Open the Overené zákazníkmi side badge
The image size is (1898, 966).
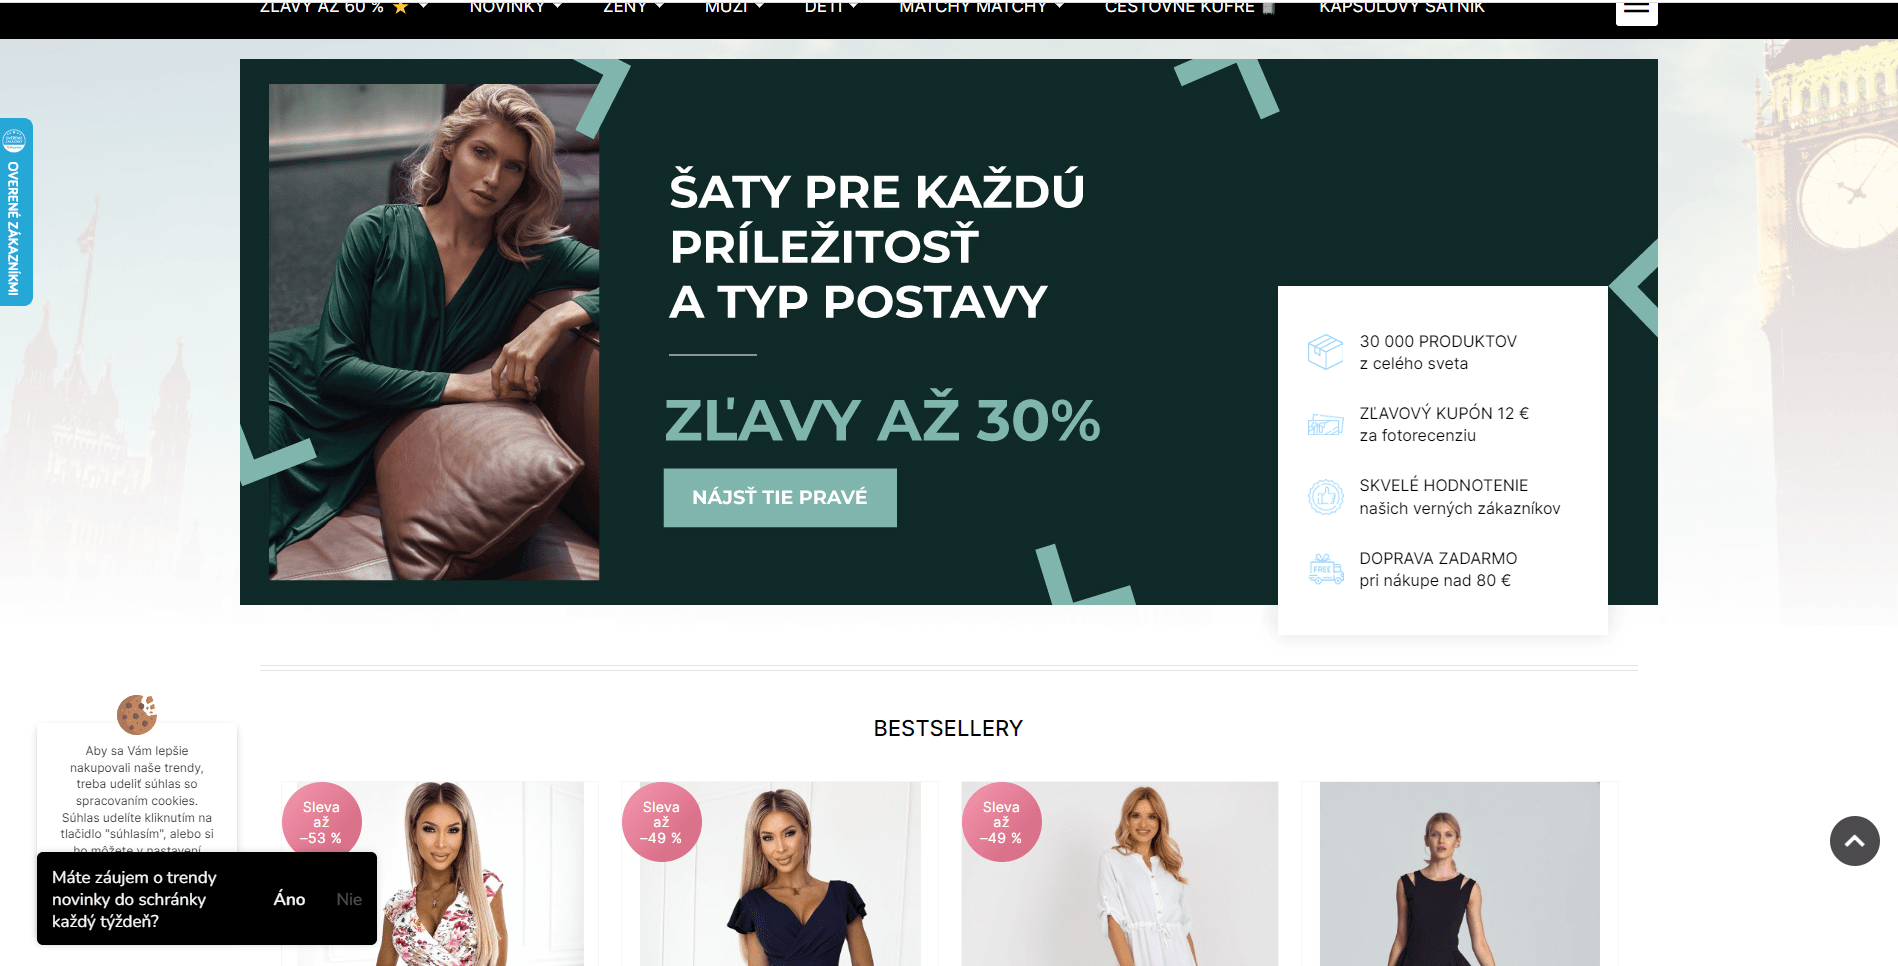pyautogui.click(x=16, y=212)
